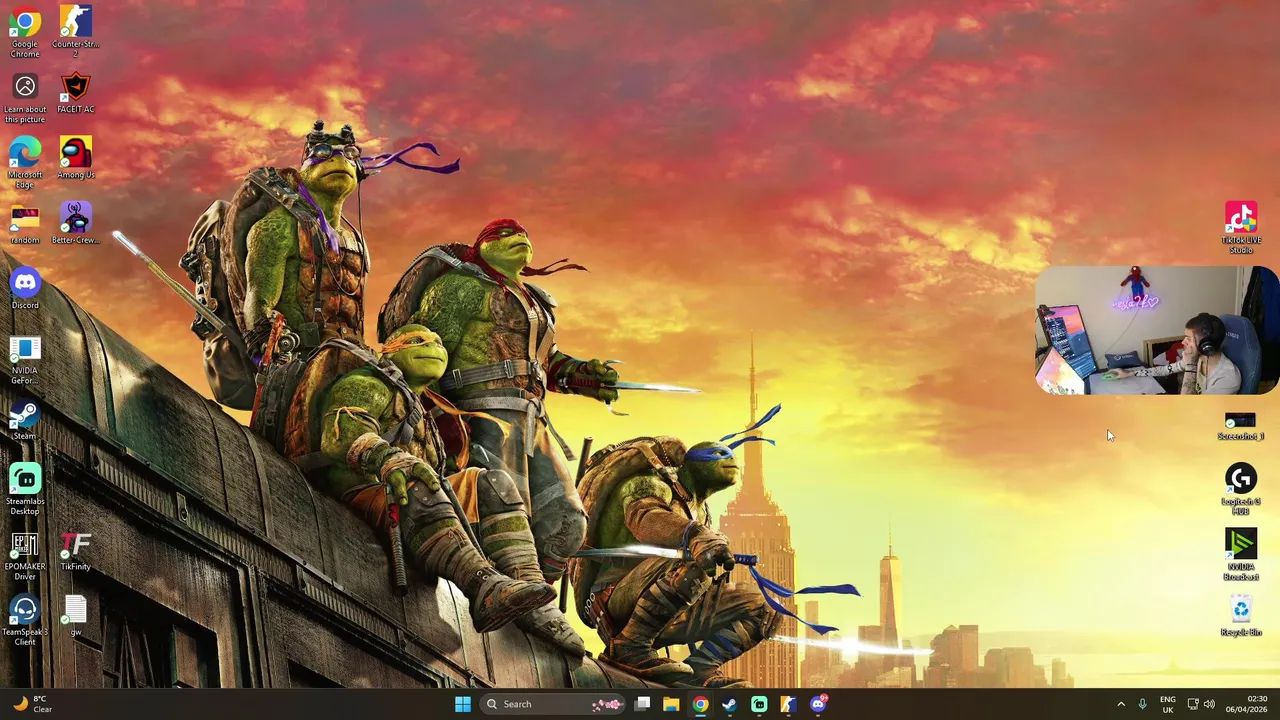Select the TeamSpeak 3 Client icon
The image size is (1280, 720).
point(25,621)
